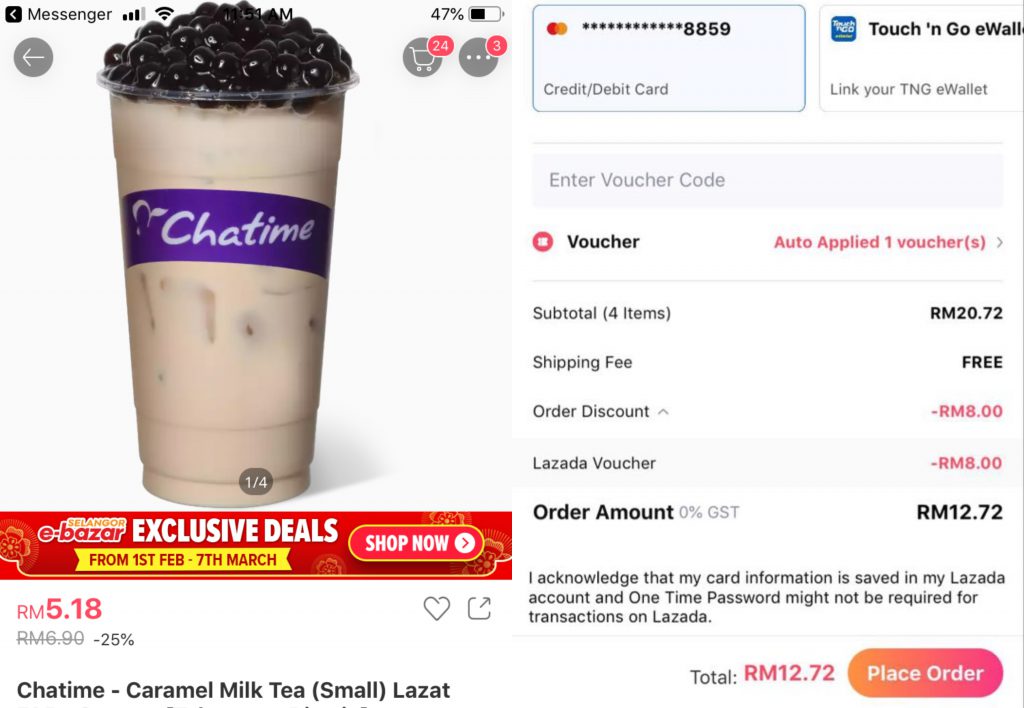Tap the share icon beside the price

479,608
